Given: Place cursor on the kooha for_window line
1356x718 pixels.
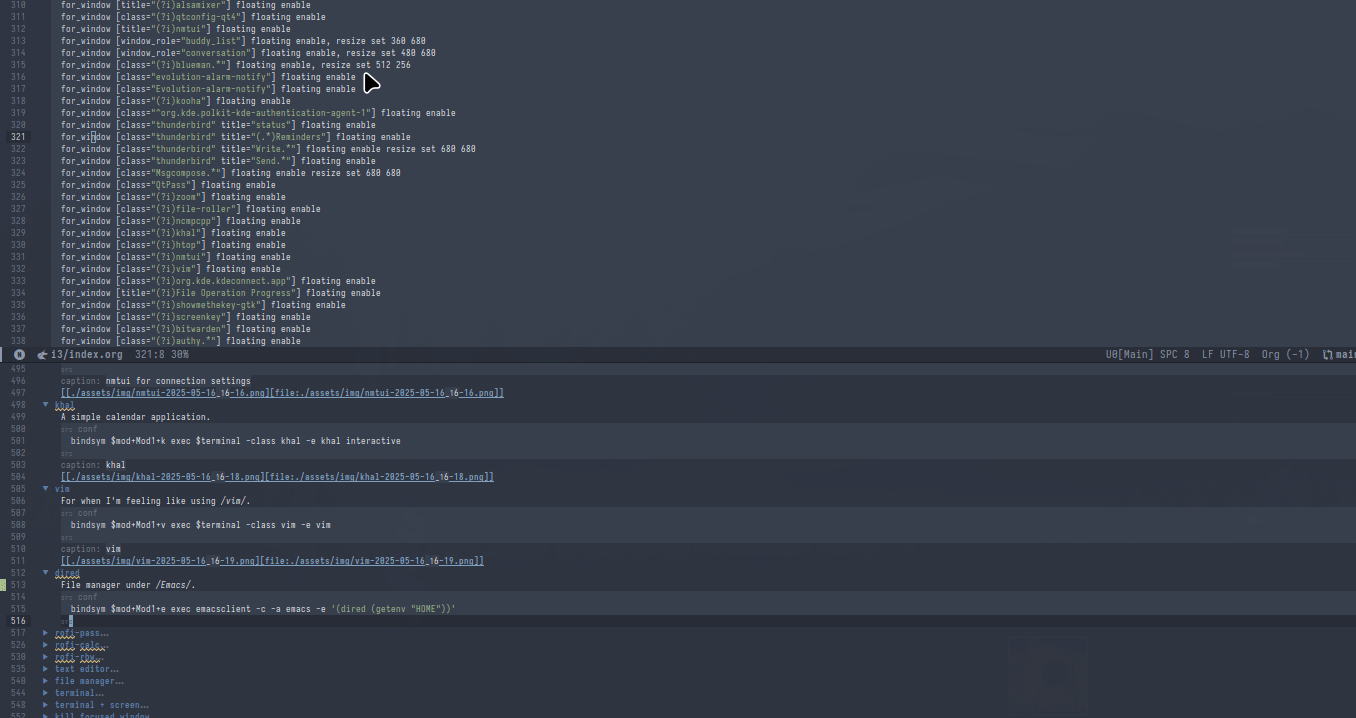Looking at the screenshot, I should 175,101.
